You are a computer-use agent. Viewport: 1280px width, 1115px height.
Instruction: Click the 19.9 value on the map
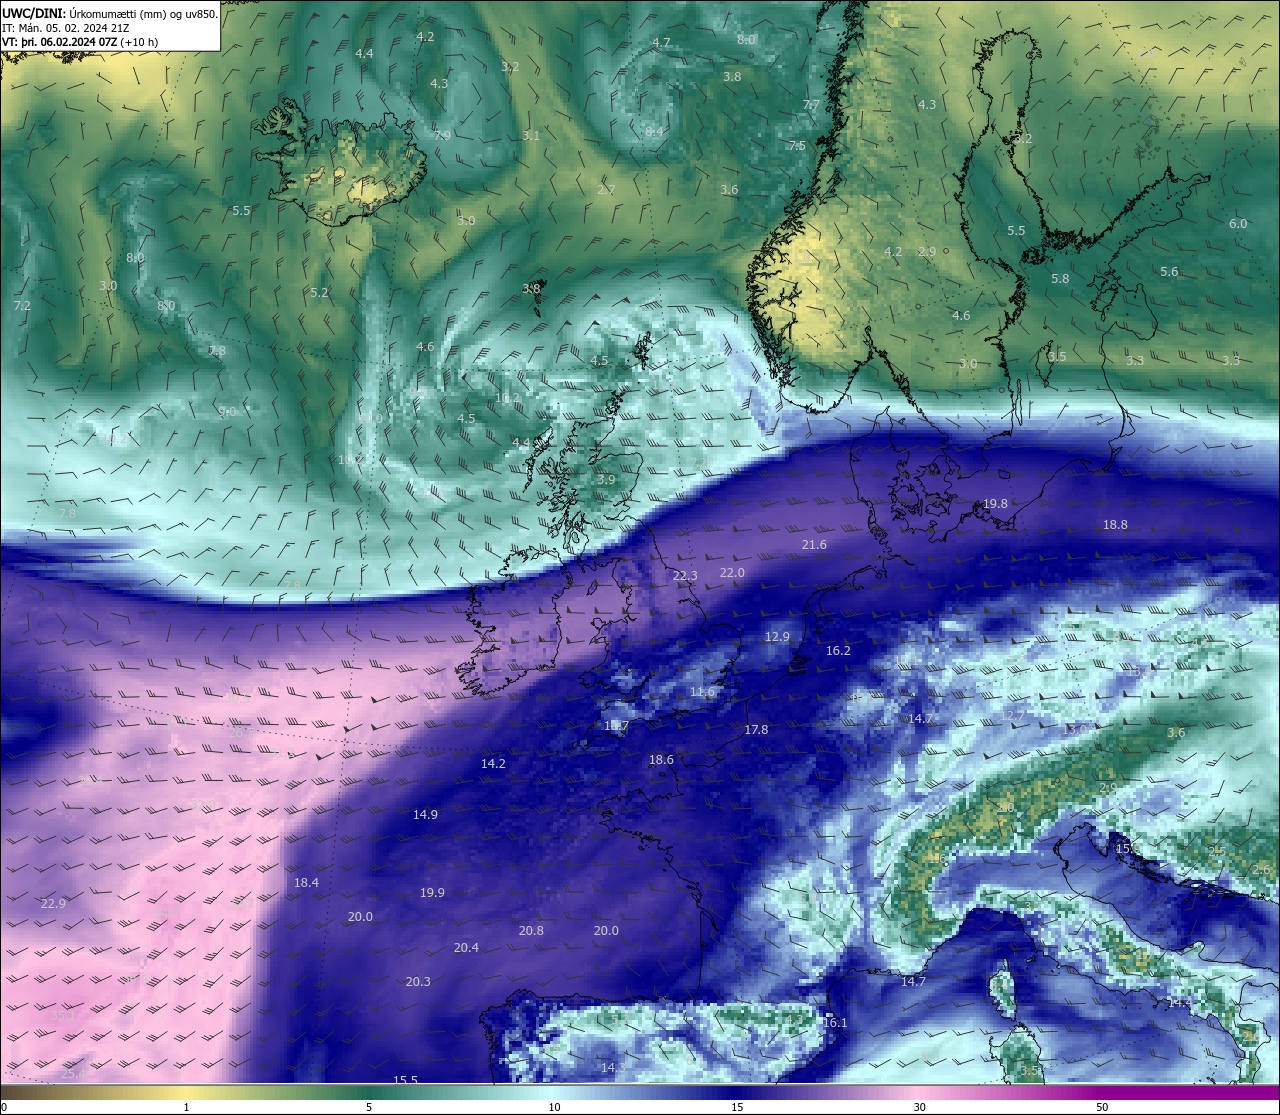click(x=432, y=893)
